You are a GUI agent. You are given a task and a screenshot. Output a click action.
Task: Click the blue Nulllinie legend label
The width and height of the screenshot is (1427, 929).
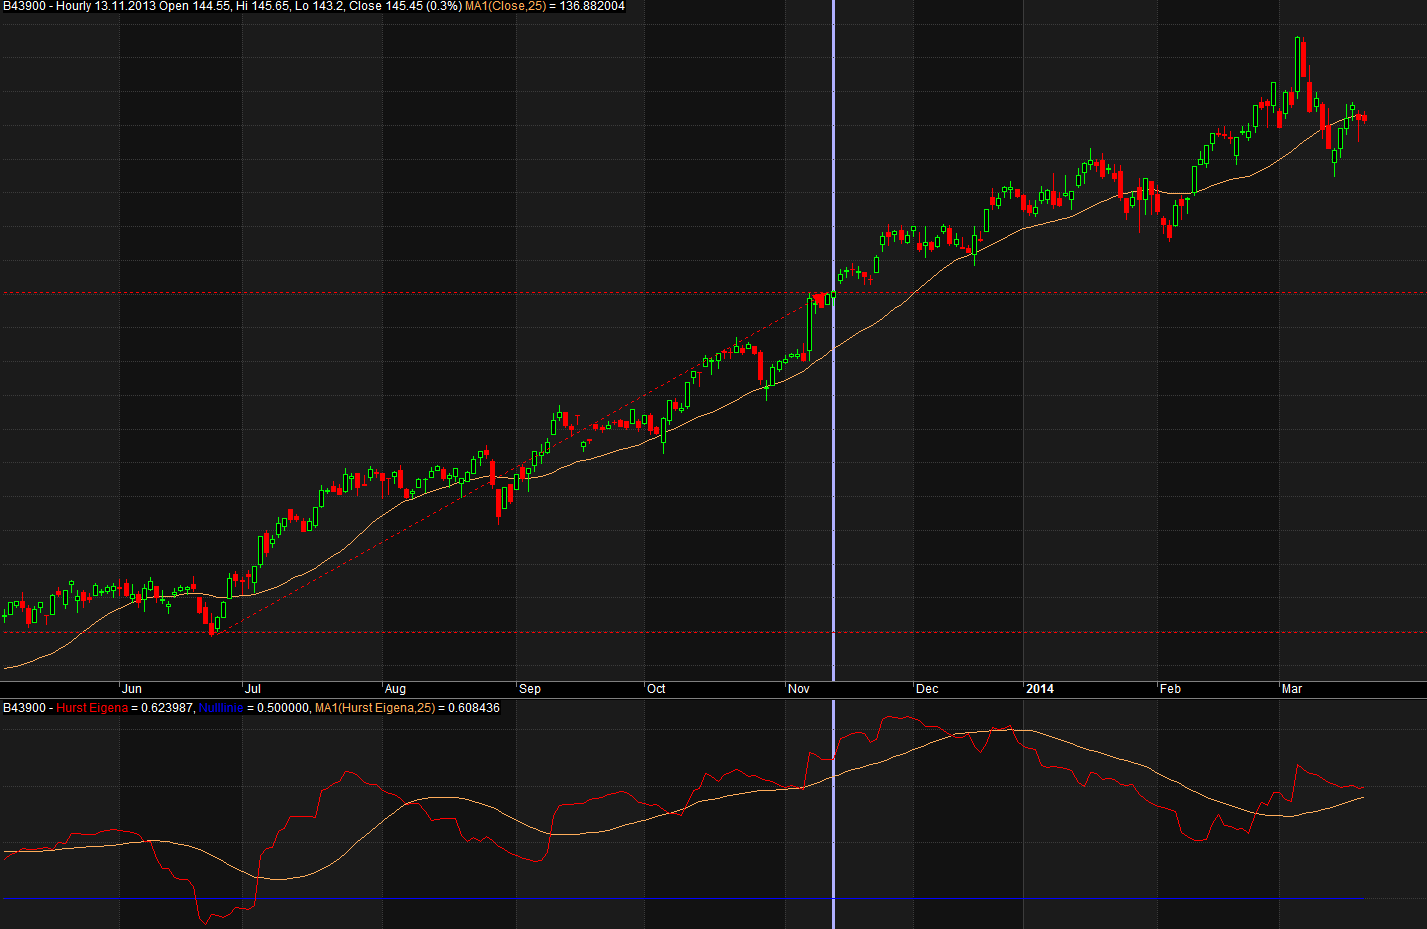coord(221,708)
